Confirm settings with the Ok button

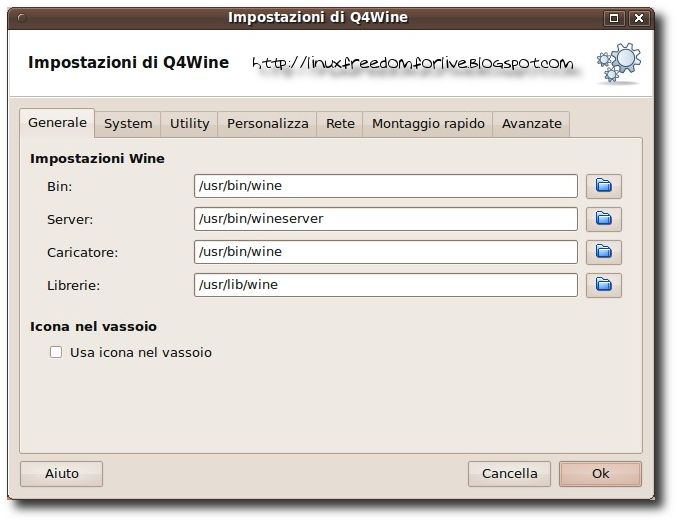pyautogui.click(x=600, y=474)
